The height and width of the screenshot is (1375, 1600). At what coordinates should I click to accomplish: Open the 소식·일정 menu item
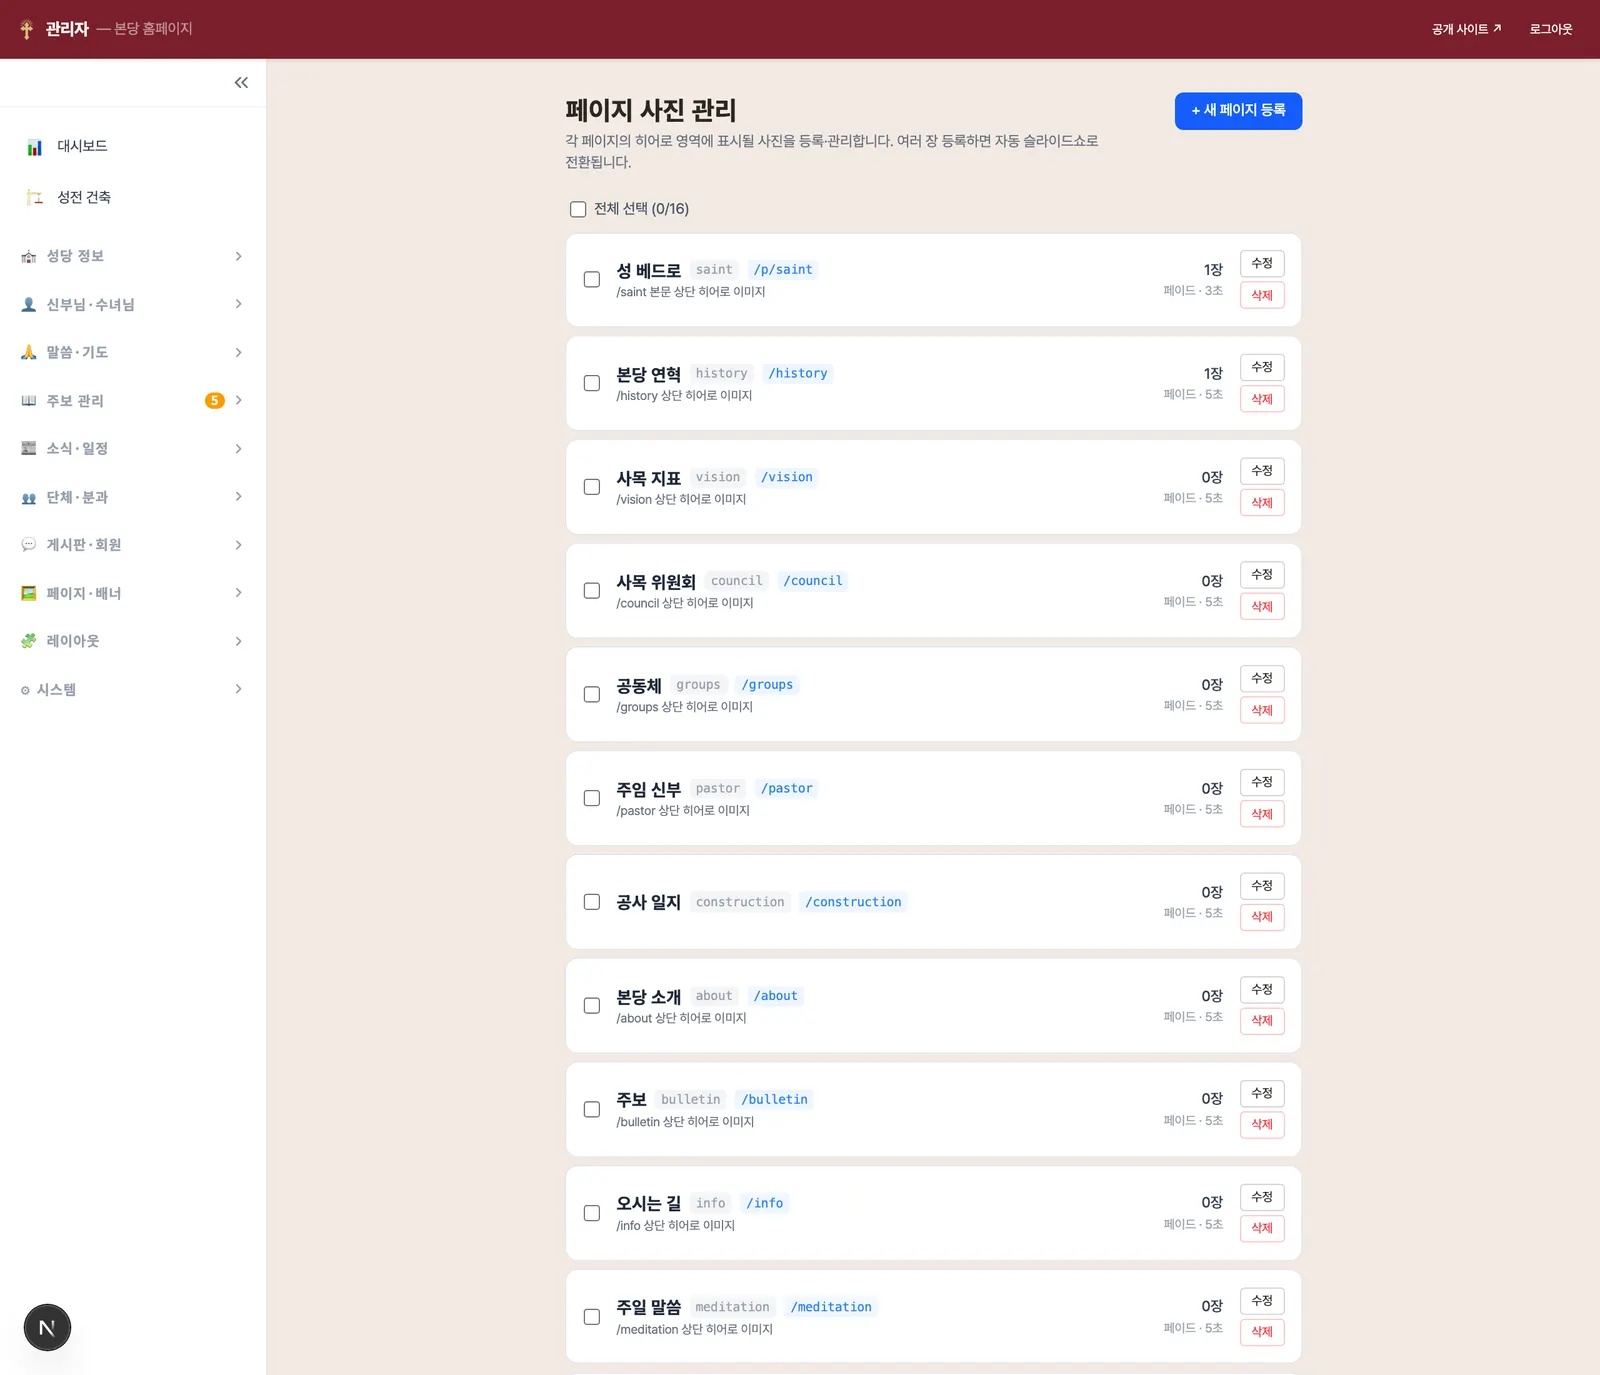pyautogui.click(x=133, y=449)
